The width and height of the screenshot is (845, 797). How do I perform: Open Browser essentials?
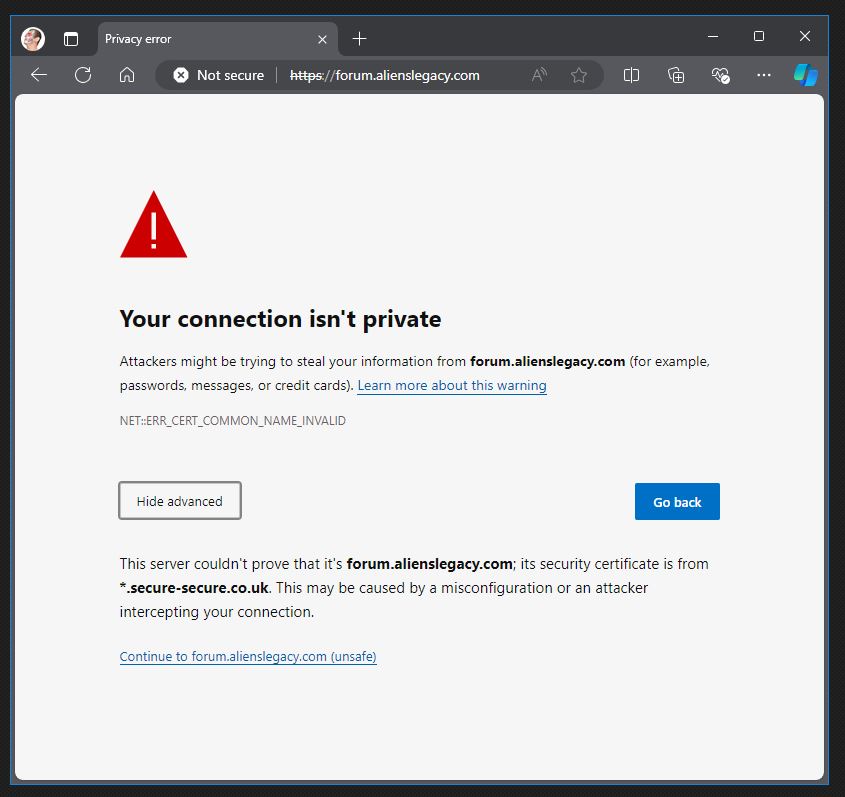(720, 75)
